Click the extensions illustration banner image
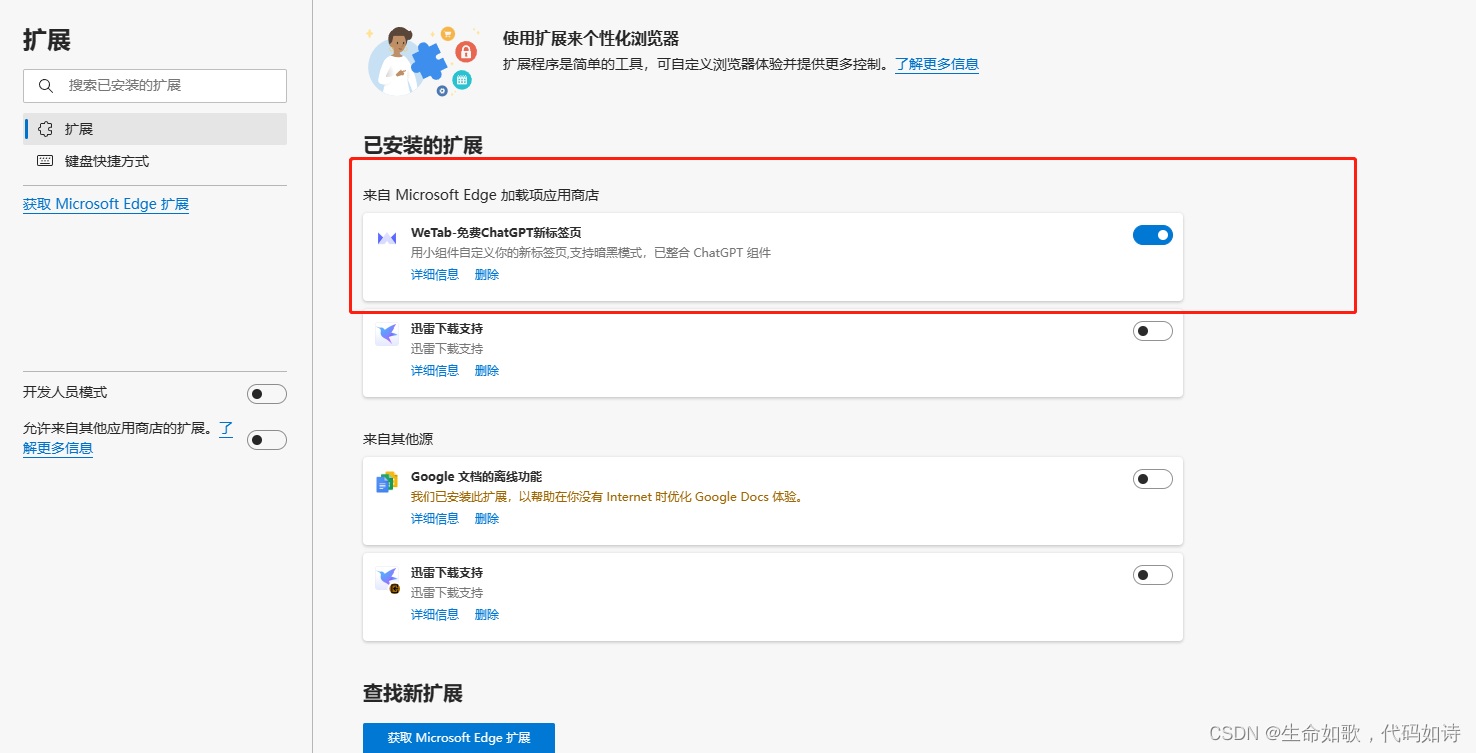 422,61
